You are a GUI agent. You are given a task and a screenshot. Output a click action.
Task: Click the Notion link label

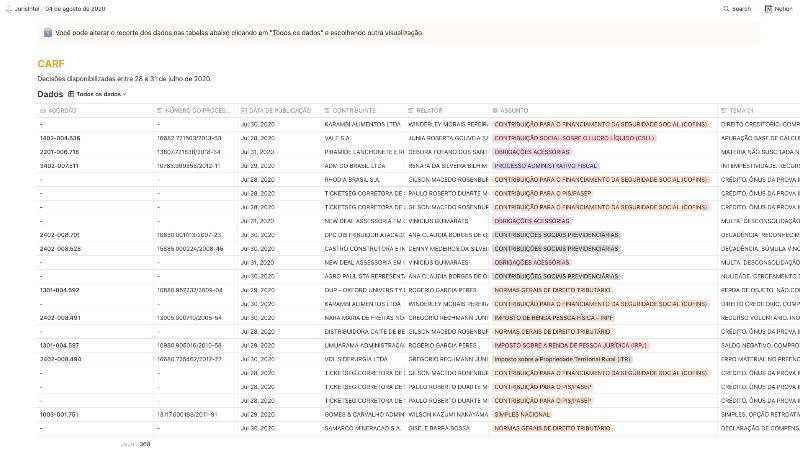tap(783, 9)
